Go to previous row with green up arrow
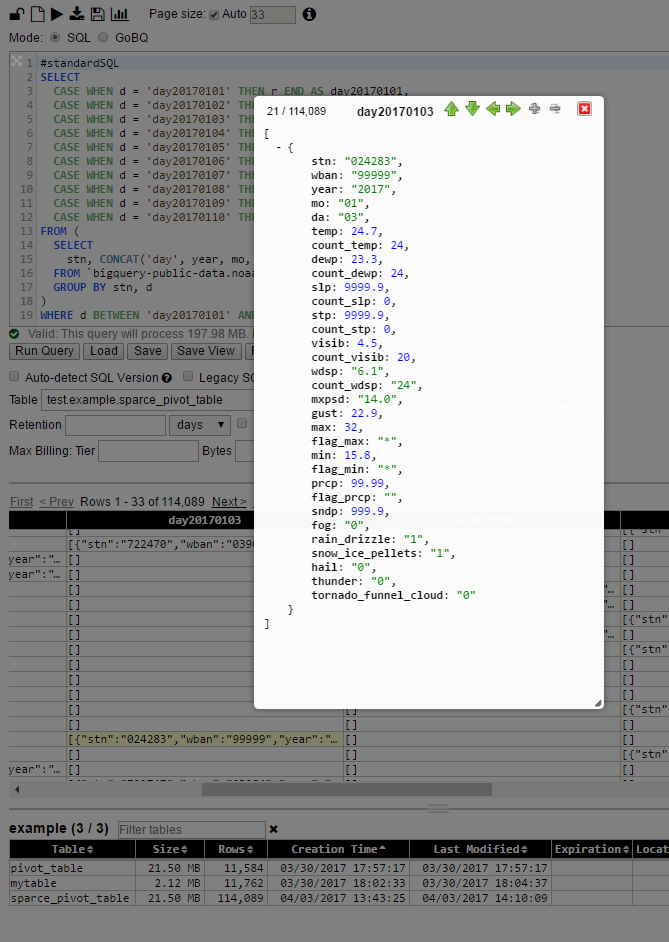Screen dimensions: 669x942 452,109
